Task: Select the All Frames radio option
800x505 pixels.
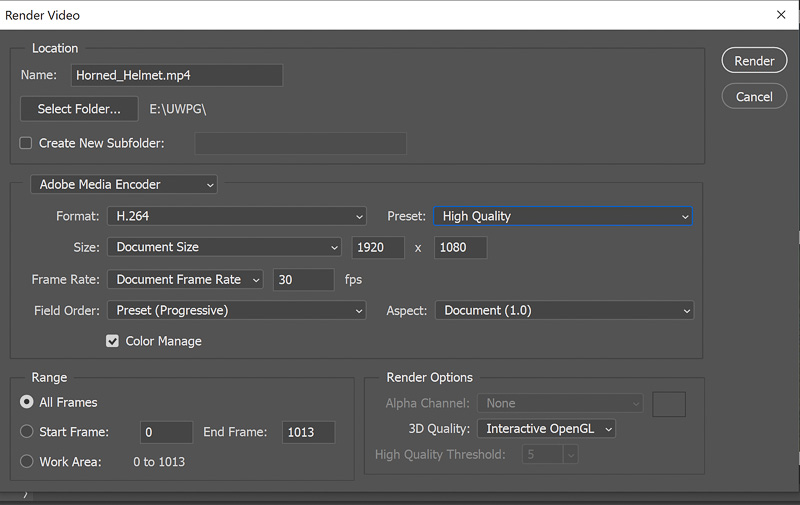Action: (27, 402)
